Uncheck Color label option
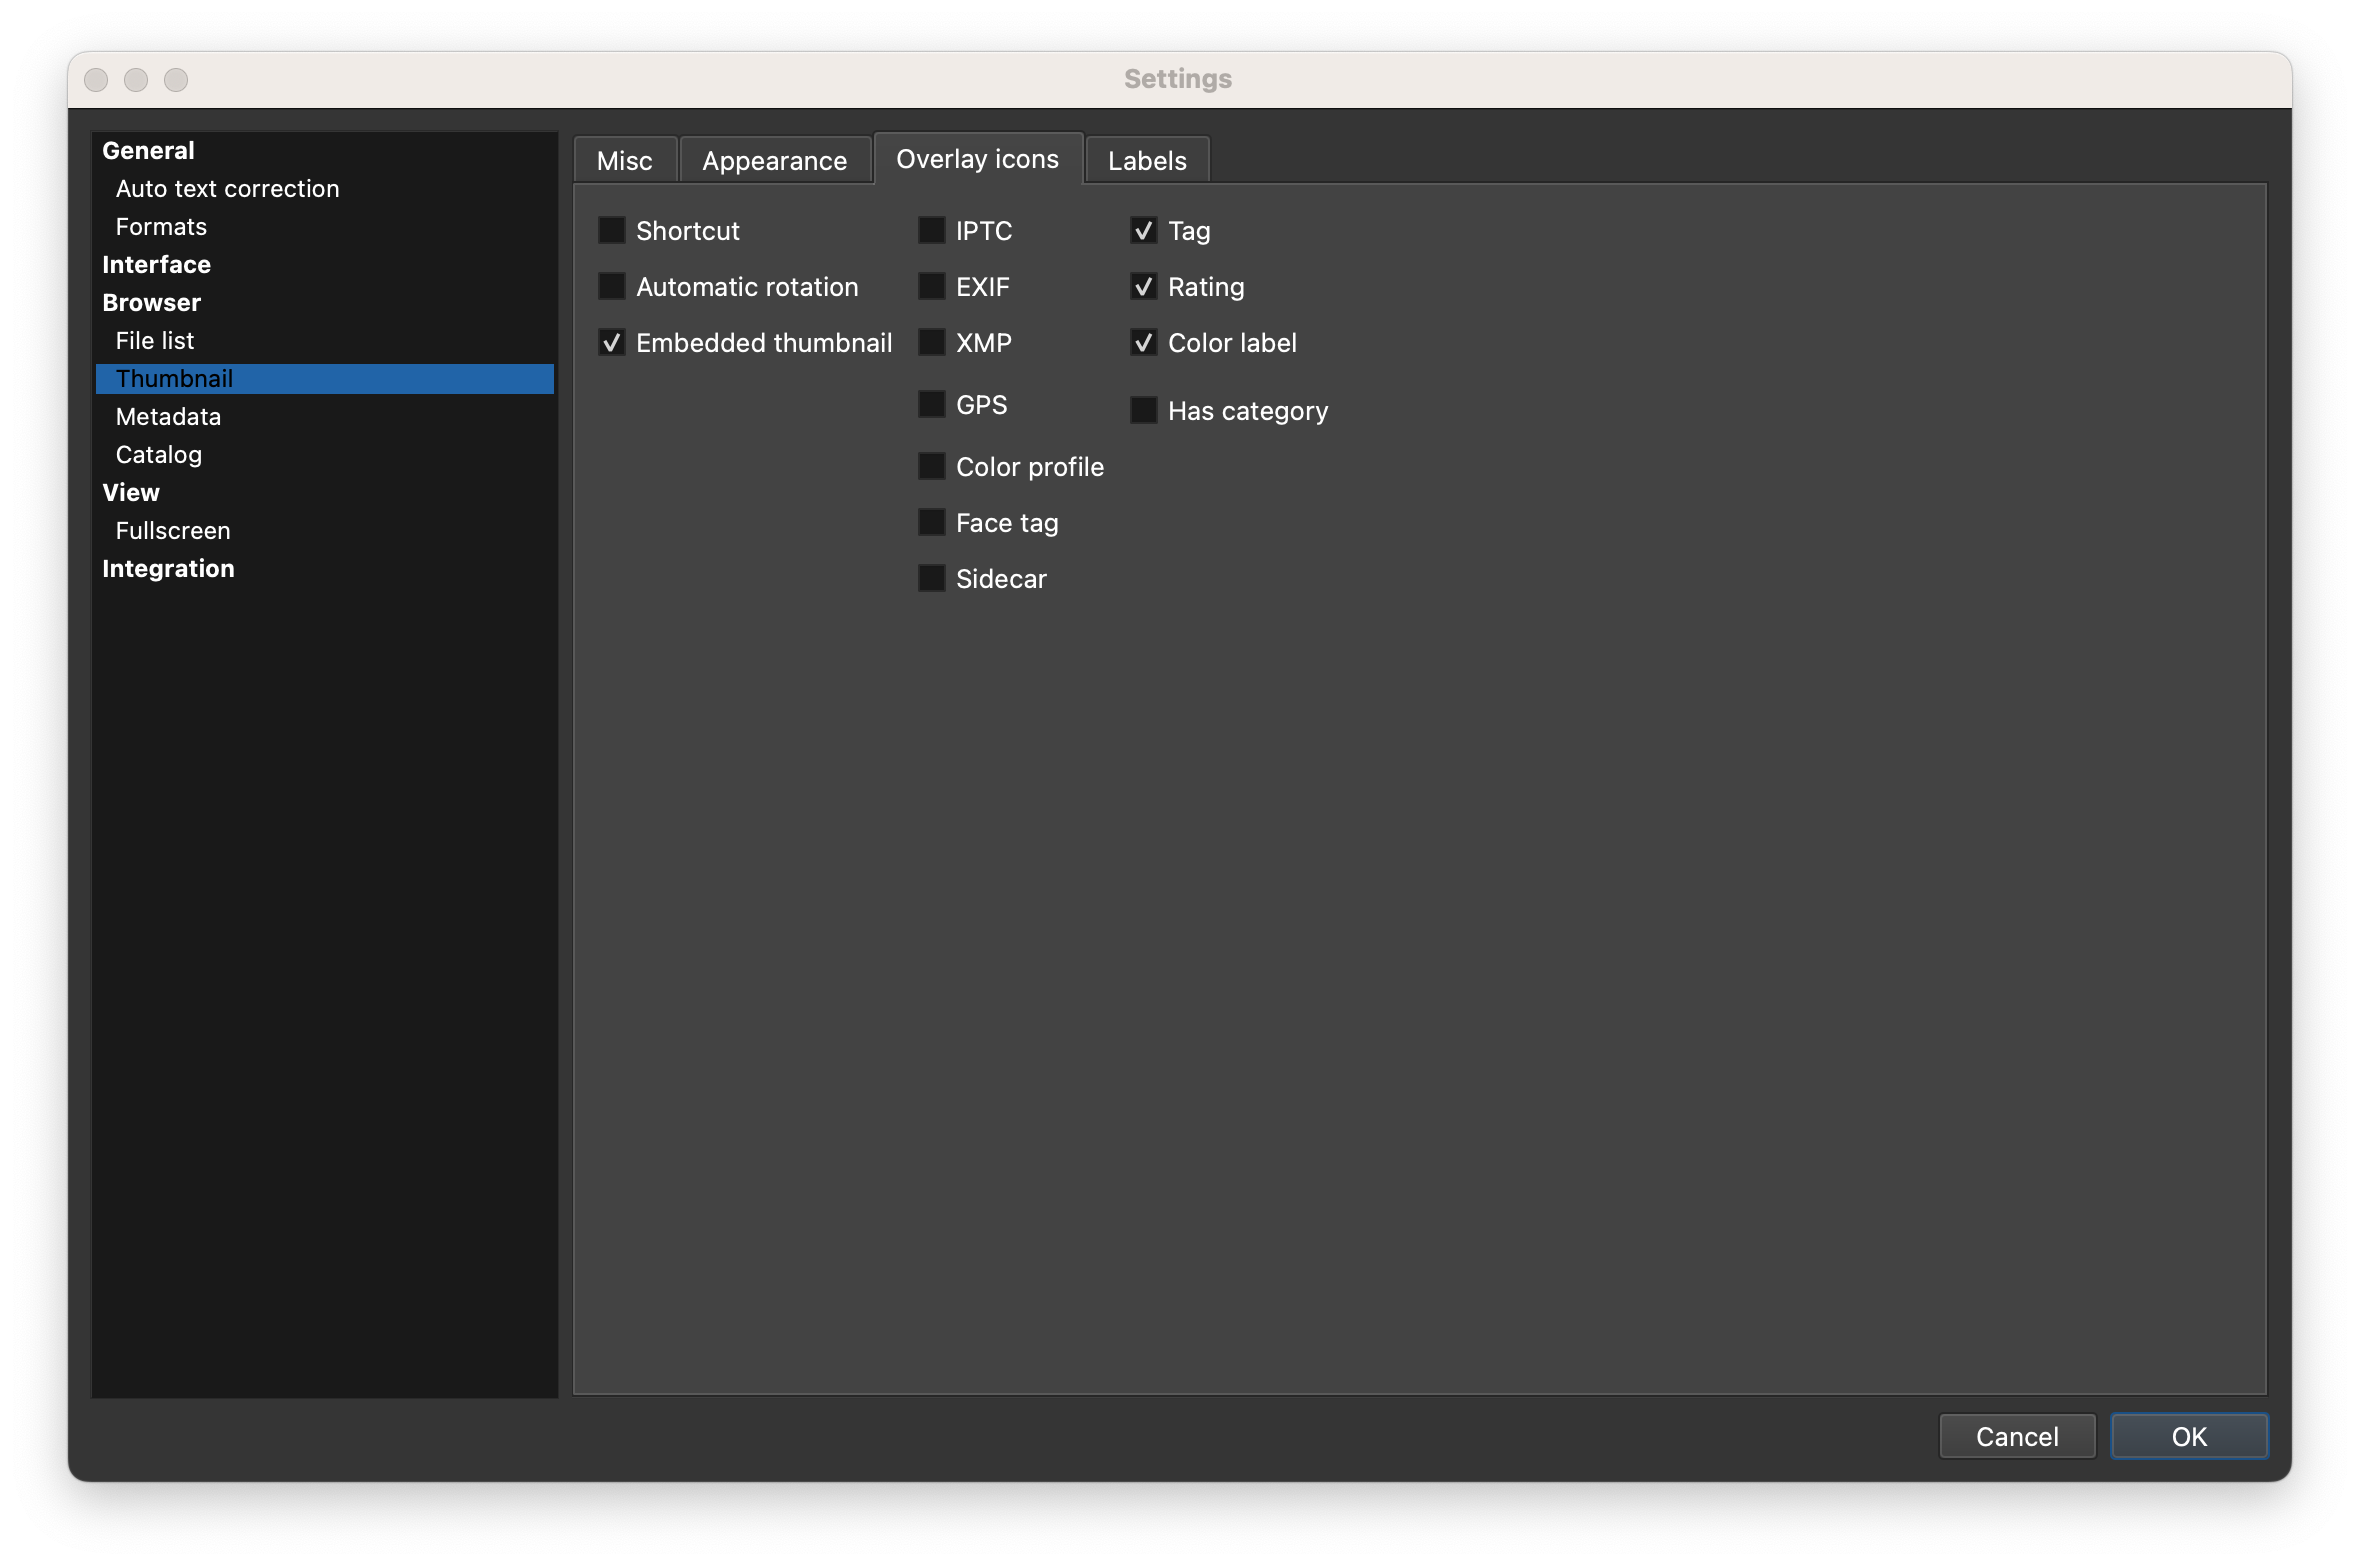Screen dimensions: 2360x1566 point(1143,343)
